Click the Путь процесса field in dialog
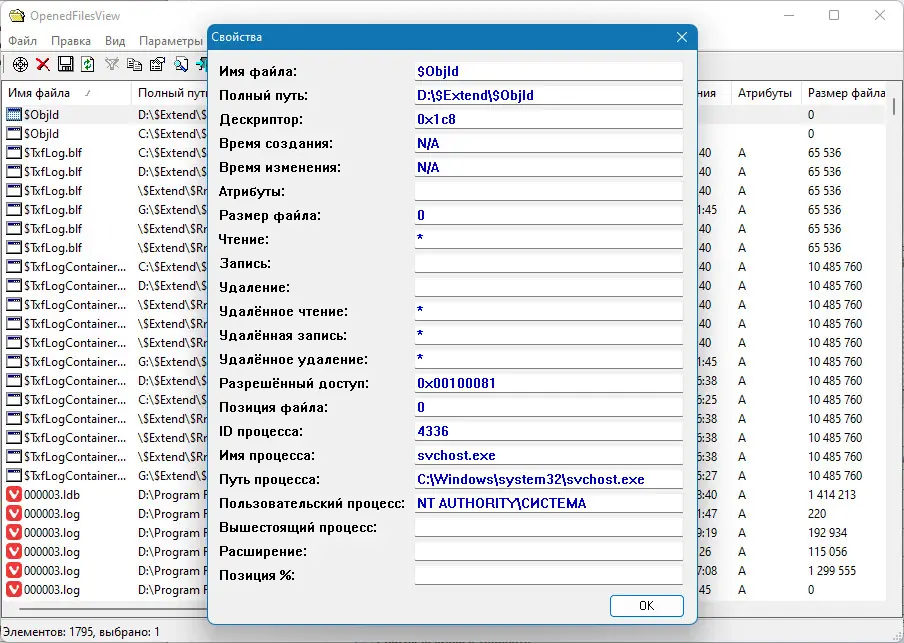The image size is (904, 643). pyautogui.click(x=548, y=479)
